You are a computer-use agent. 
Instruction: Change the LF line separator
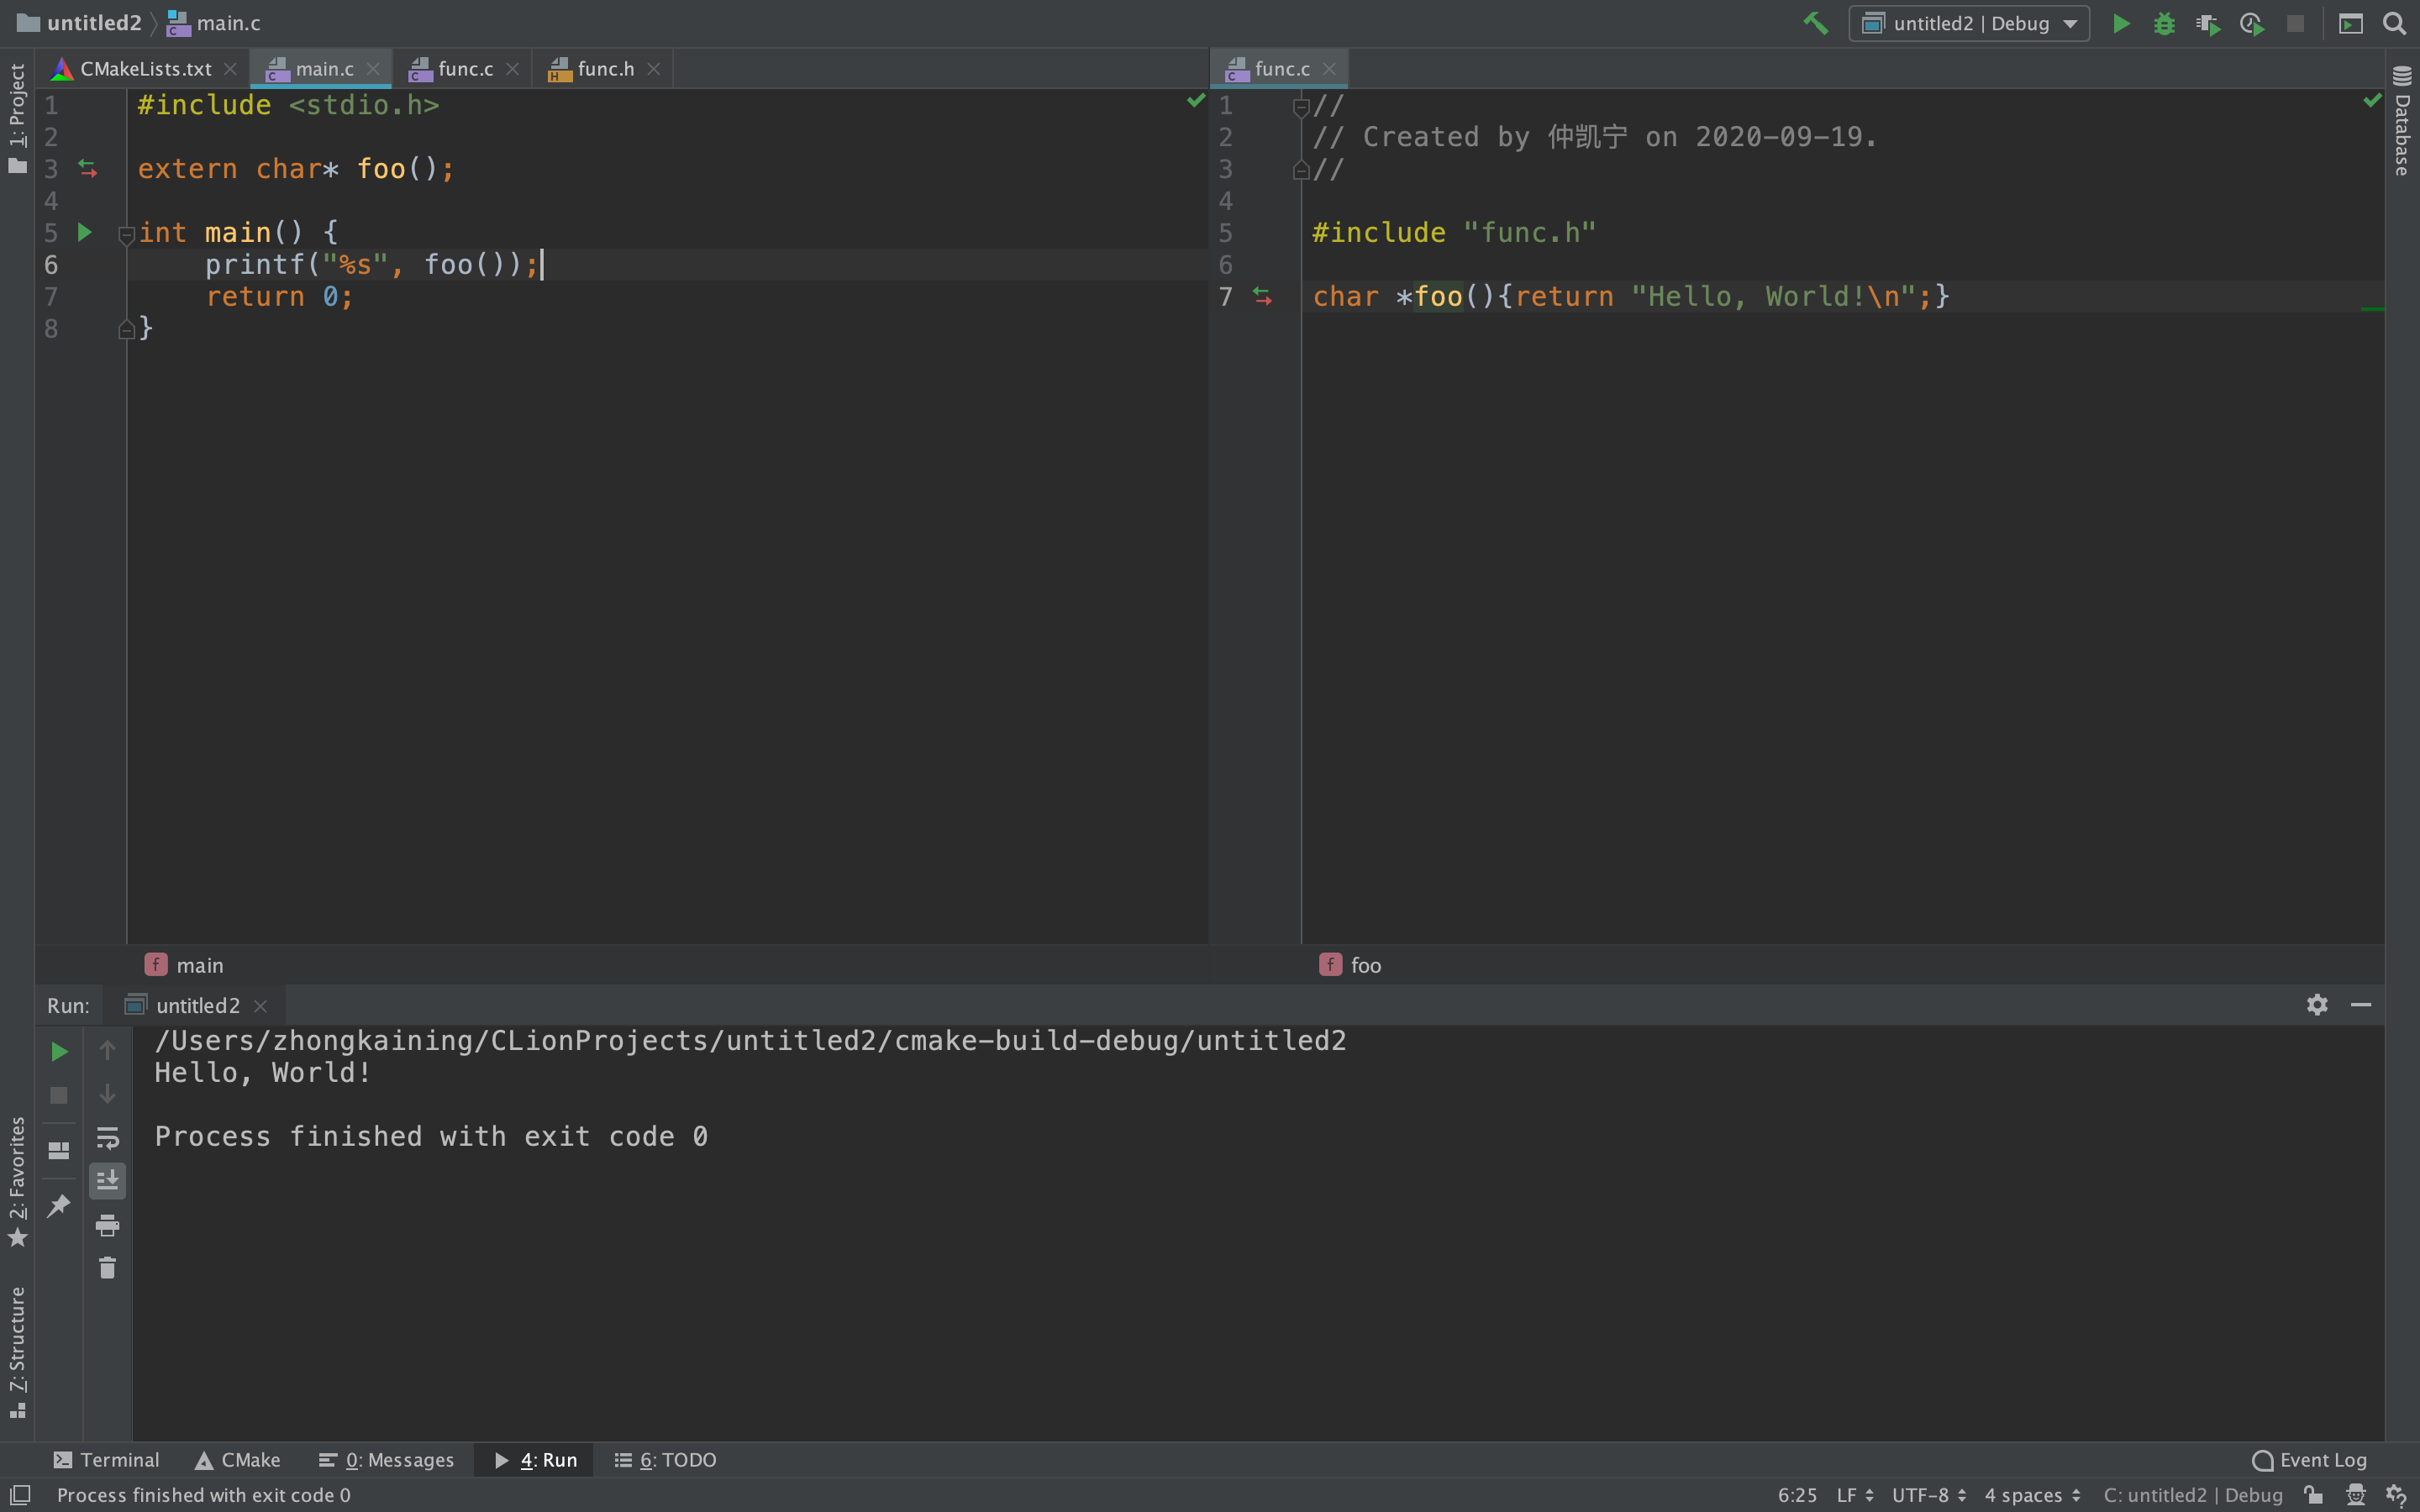click(1855, 1495)
